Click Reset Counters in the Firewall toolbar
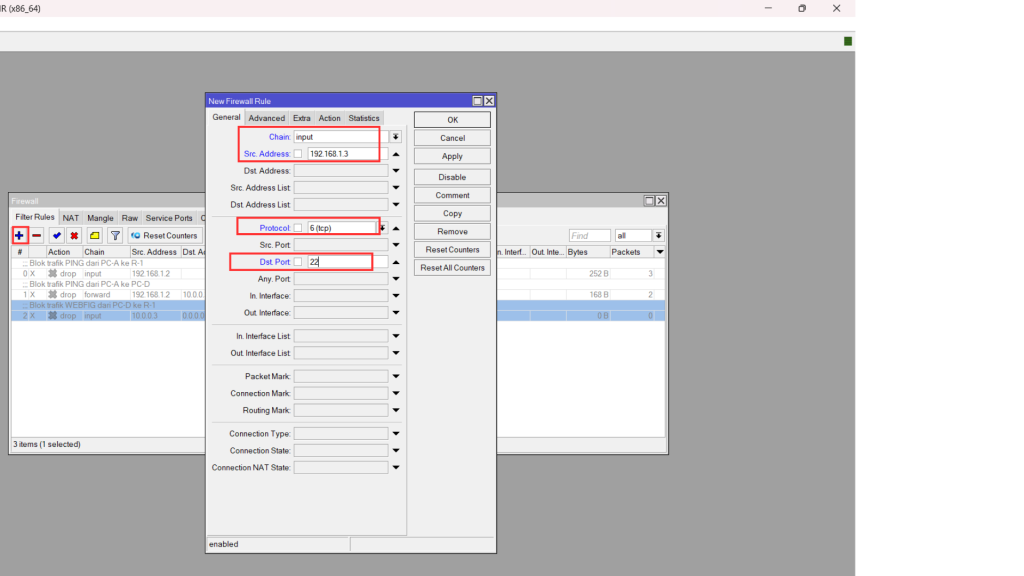 coord(164,235)
